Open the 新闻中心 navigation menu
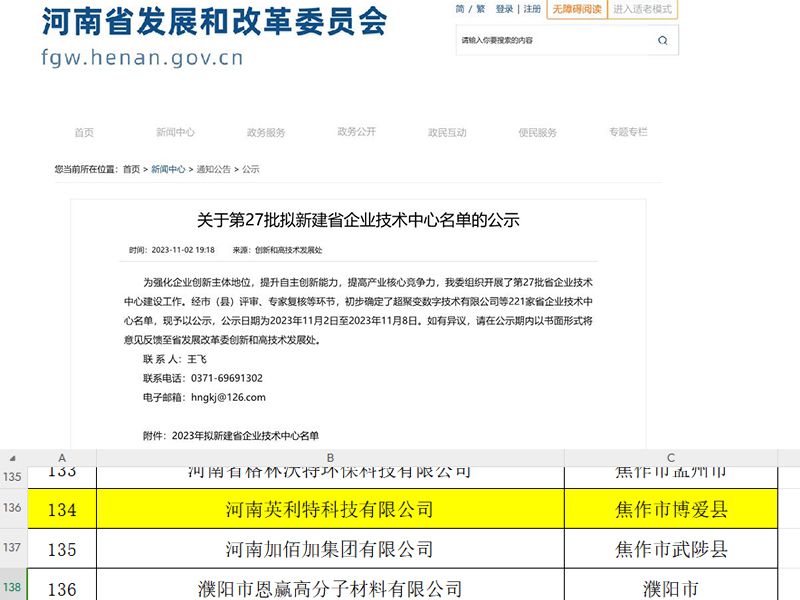Viewport: 800px width, 600px height. point(173,131)
